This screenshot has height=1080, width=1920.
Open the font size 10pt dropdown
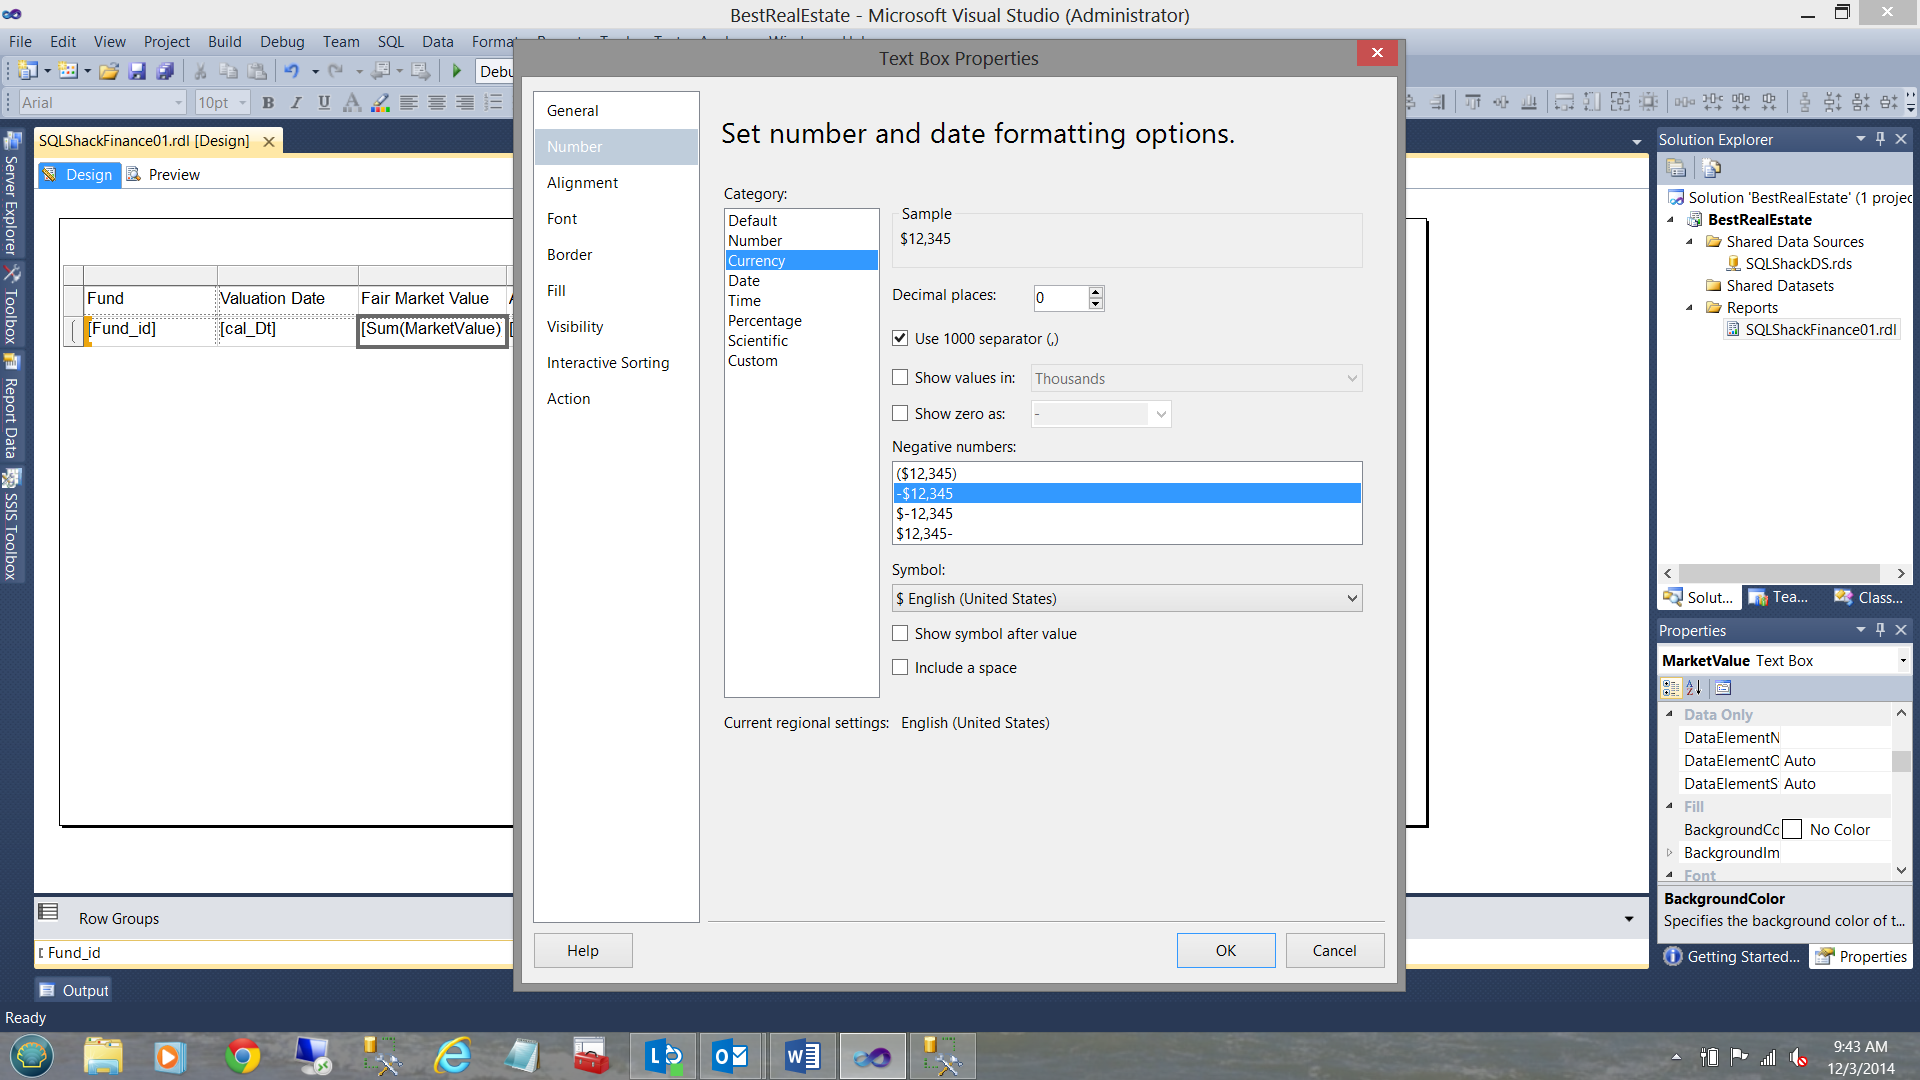(242, 103)
